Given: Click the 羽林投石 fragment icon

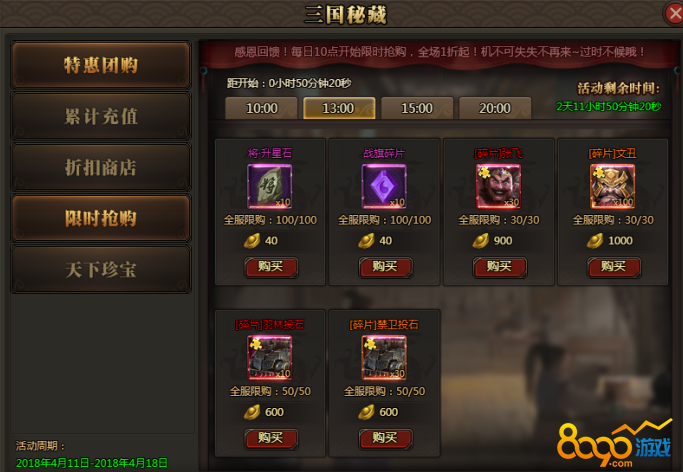Looking at the screenshot, I should coord(270,357).
